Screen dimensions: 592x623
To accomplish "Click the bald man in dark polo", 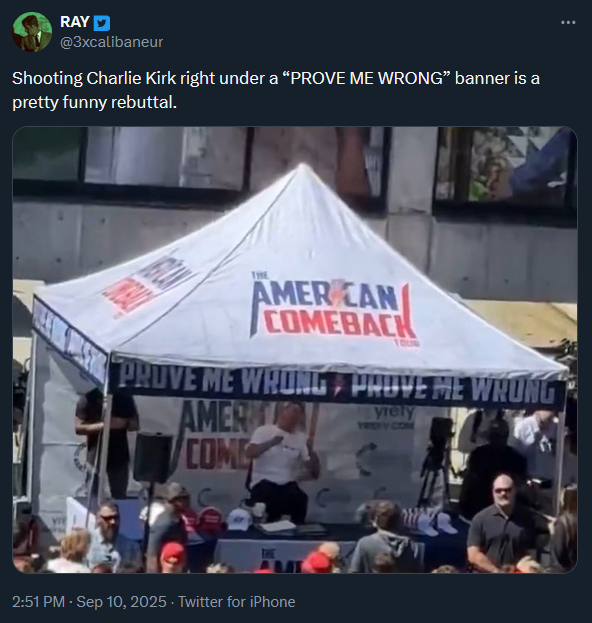I will [x=504, y=522].
